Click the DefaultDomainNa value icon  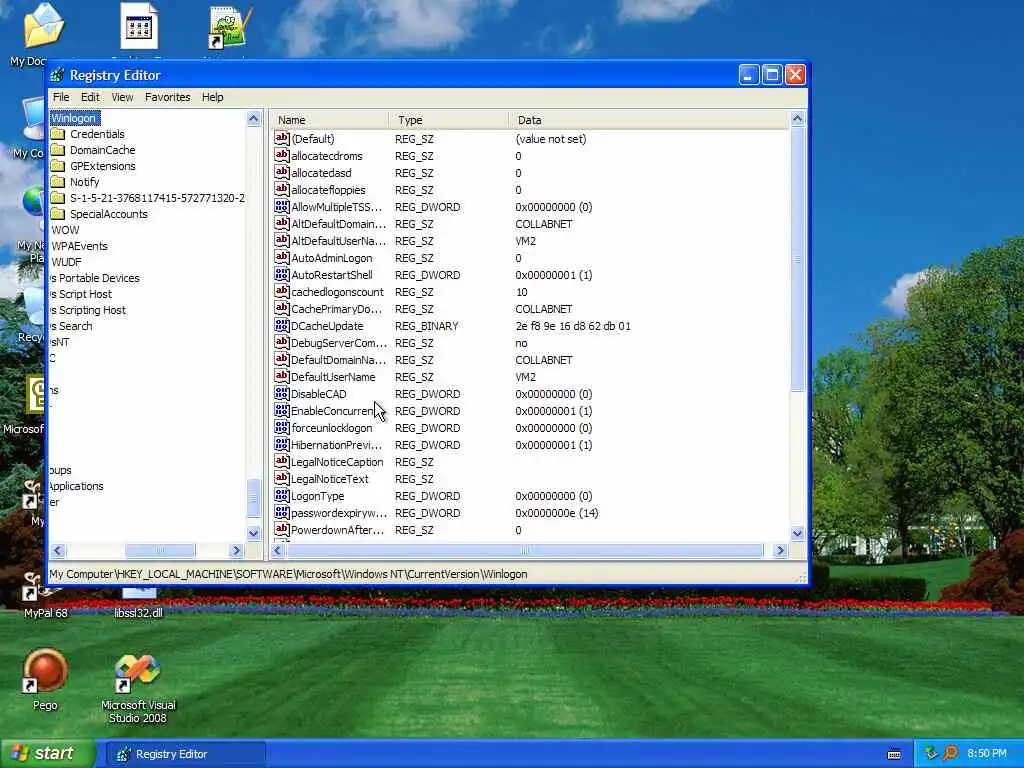click(x=281, y=359)
